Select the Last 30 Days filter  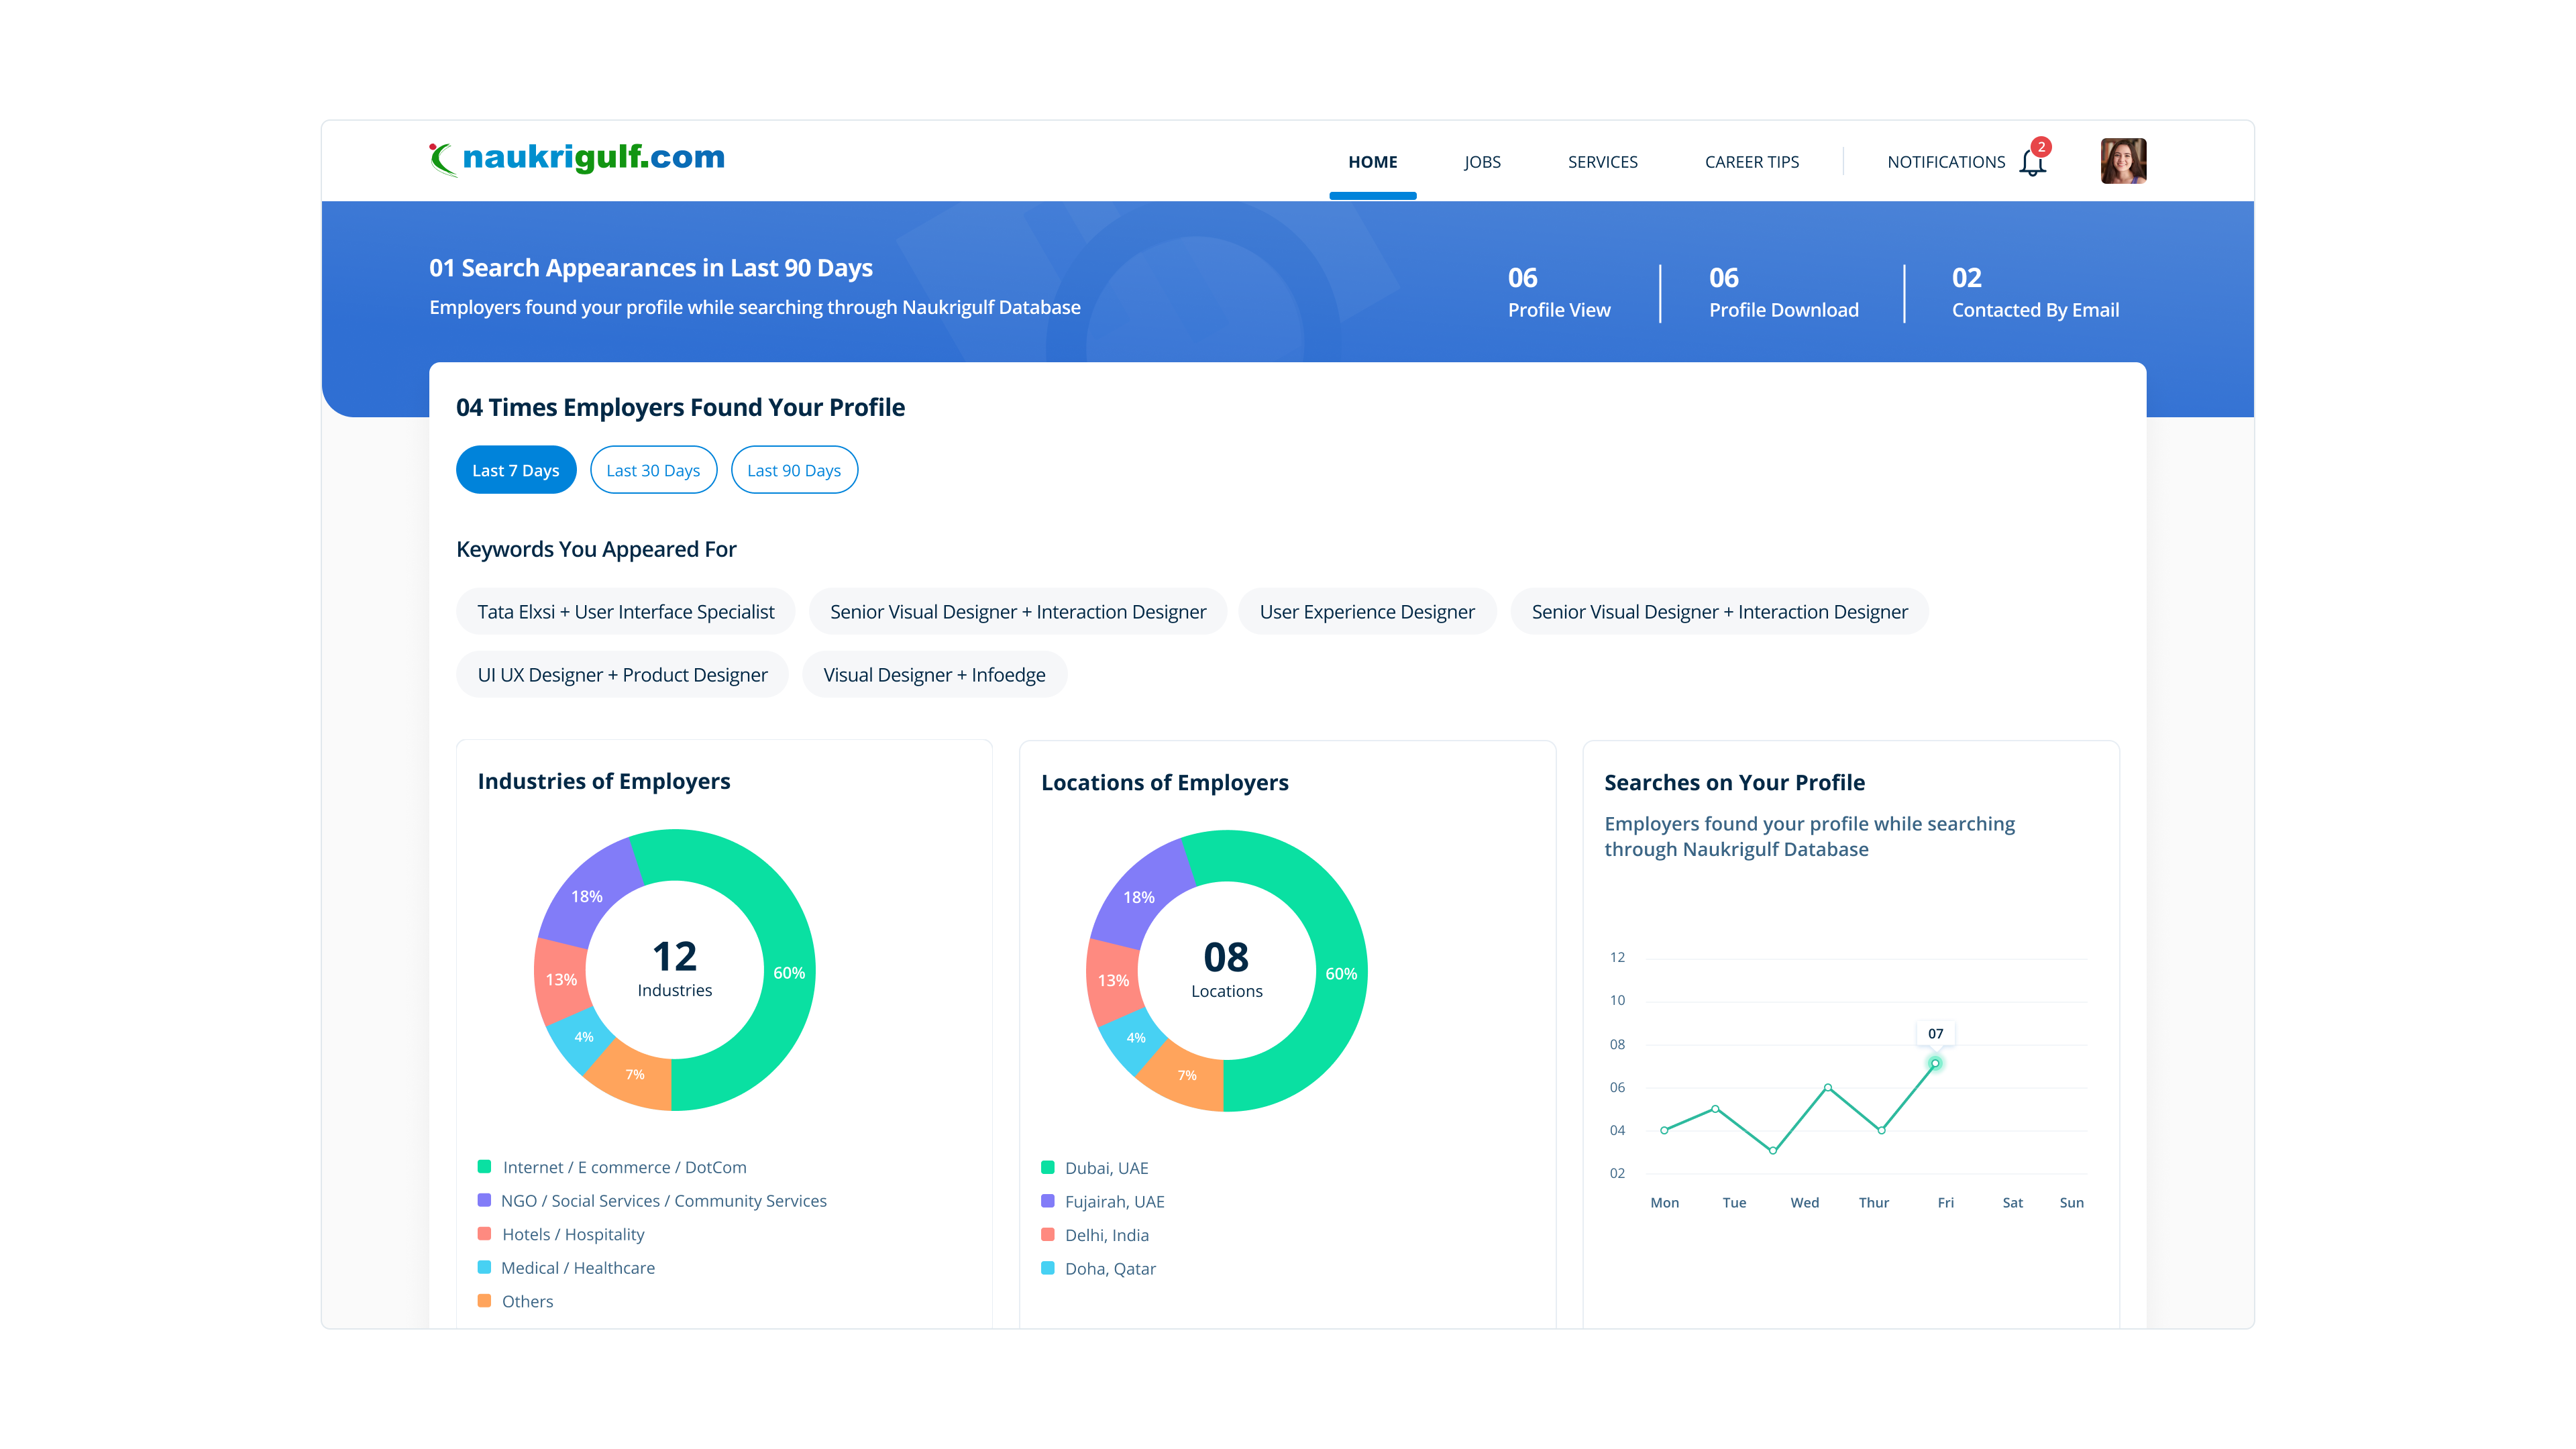(x=653, y=470)
